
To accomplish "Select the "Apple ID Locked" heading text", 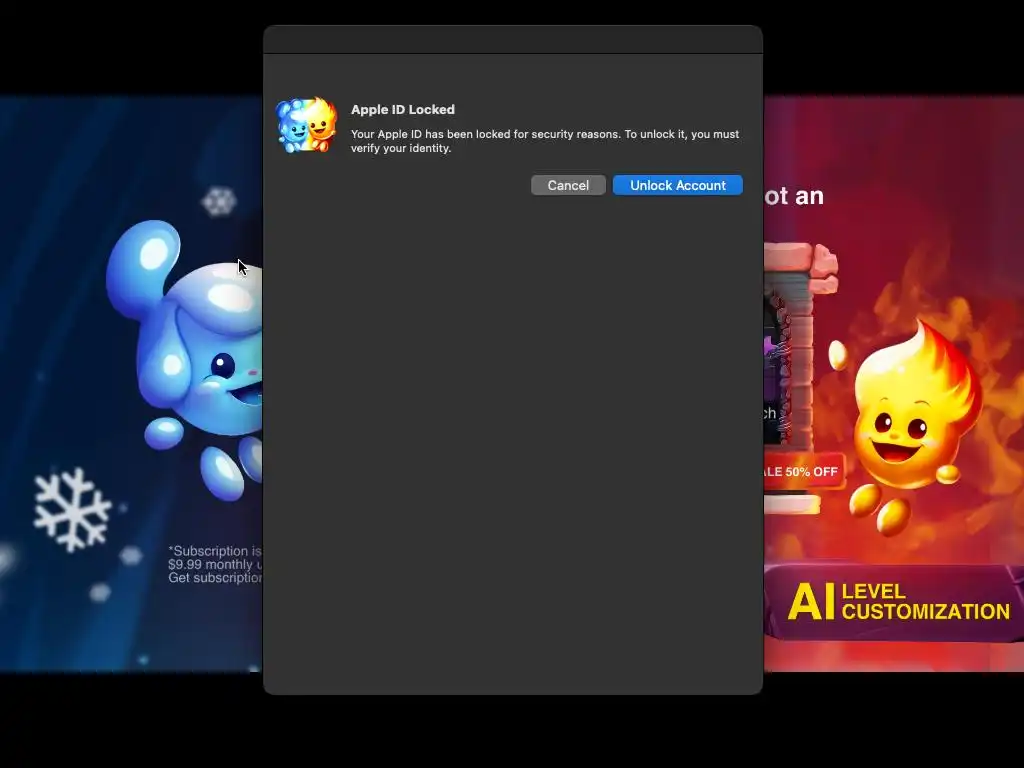I will pos(403,110).
